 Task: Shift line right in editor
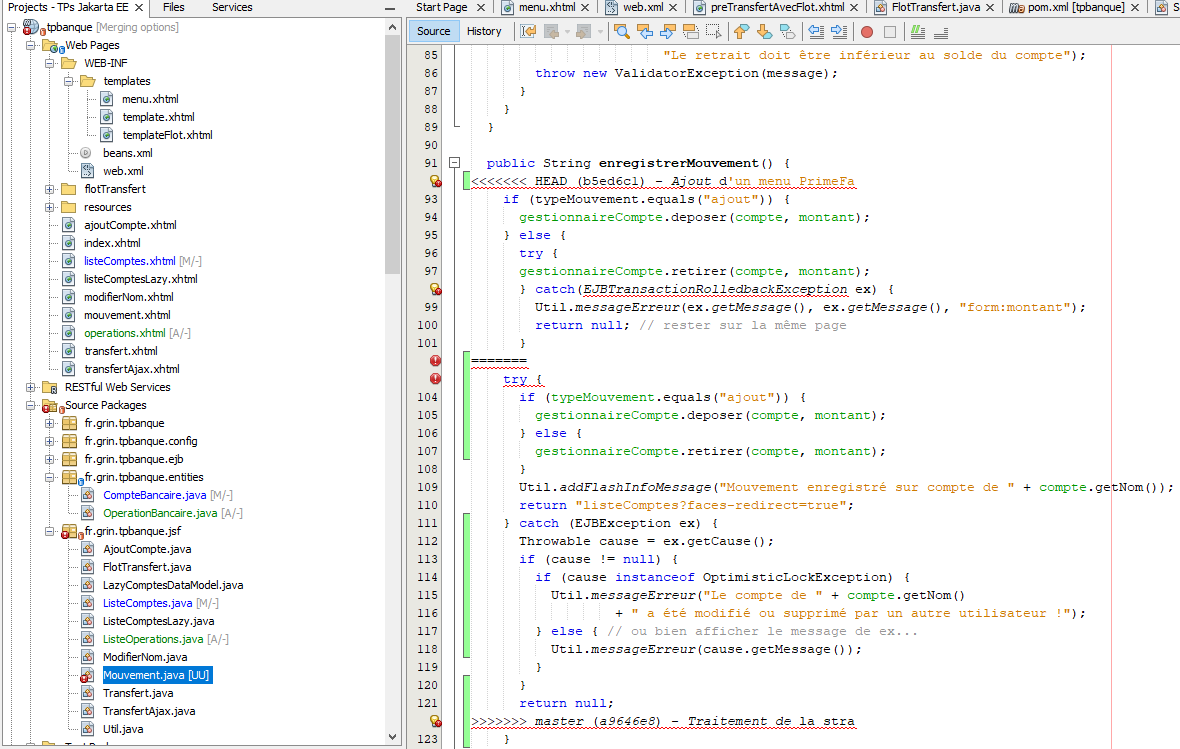(x=839, y=32)
